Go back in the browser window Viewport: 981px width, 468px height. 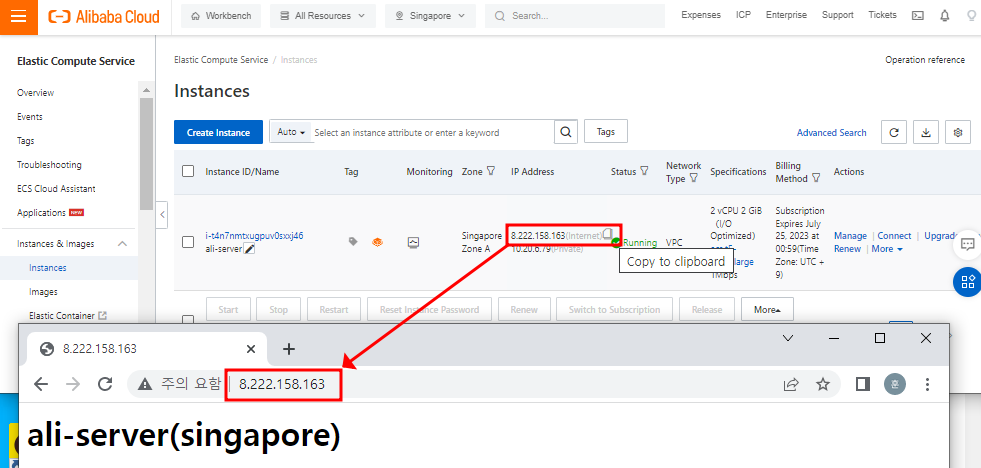(41, 384)
